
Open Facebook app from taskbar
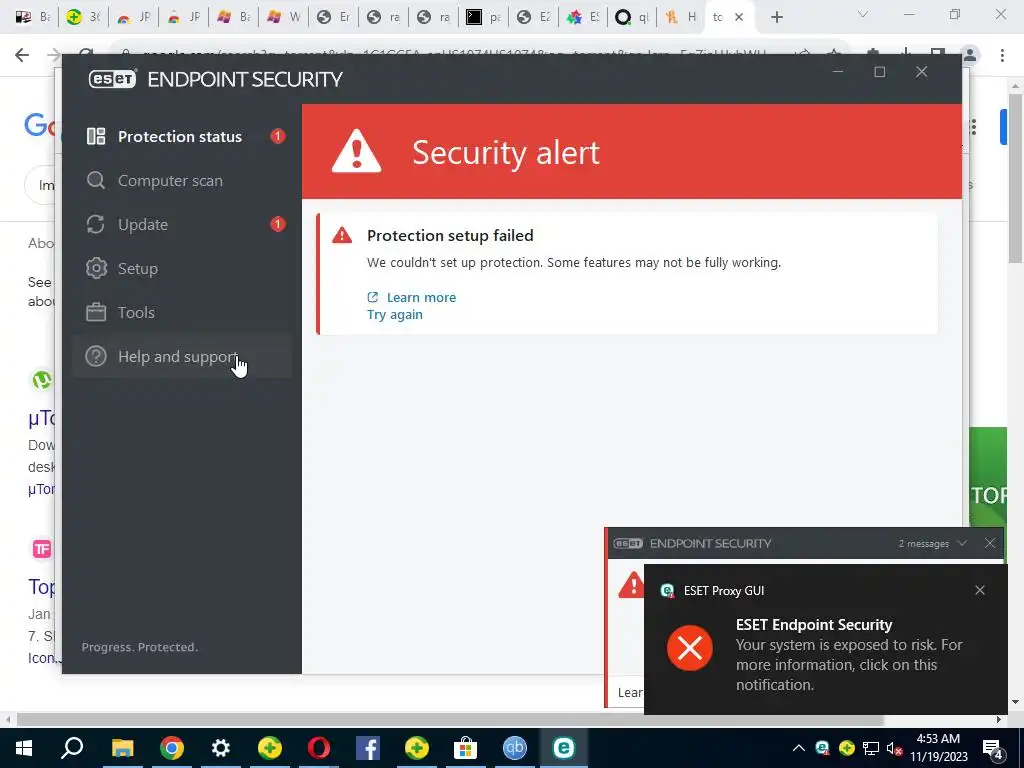368,748
